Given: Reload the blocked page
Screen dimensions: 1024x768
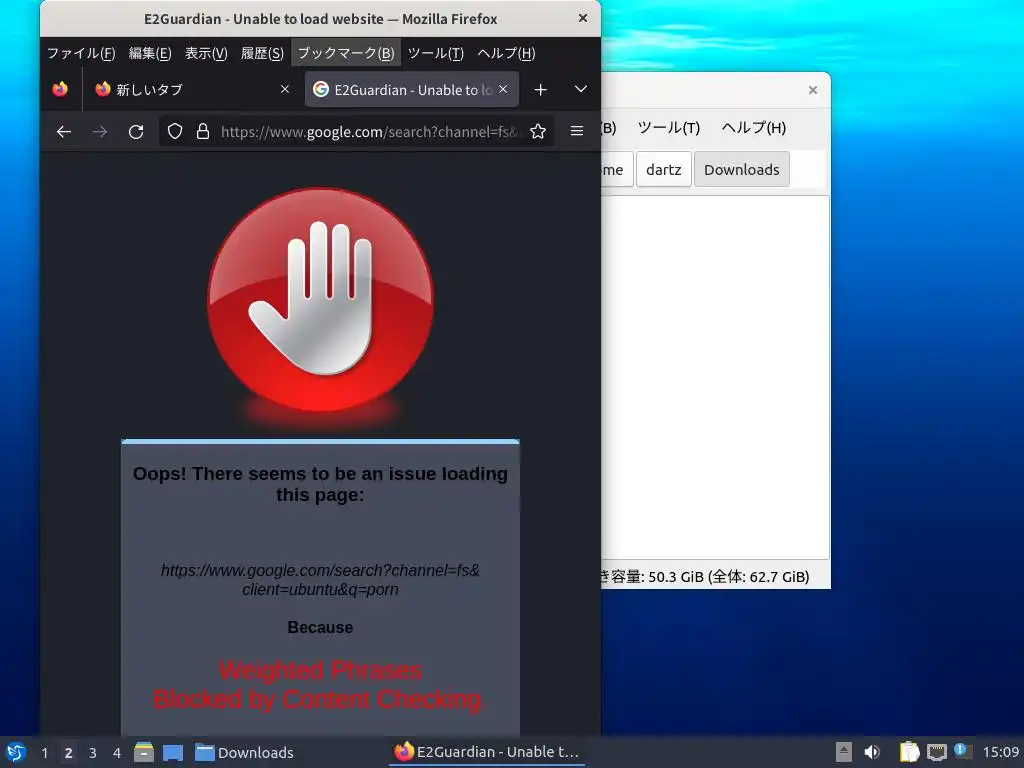Looking at the screenshot, I should [136, 132].
